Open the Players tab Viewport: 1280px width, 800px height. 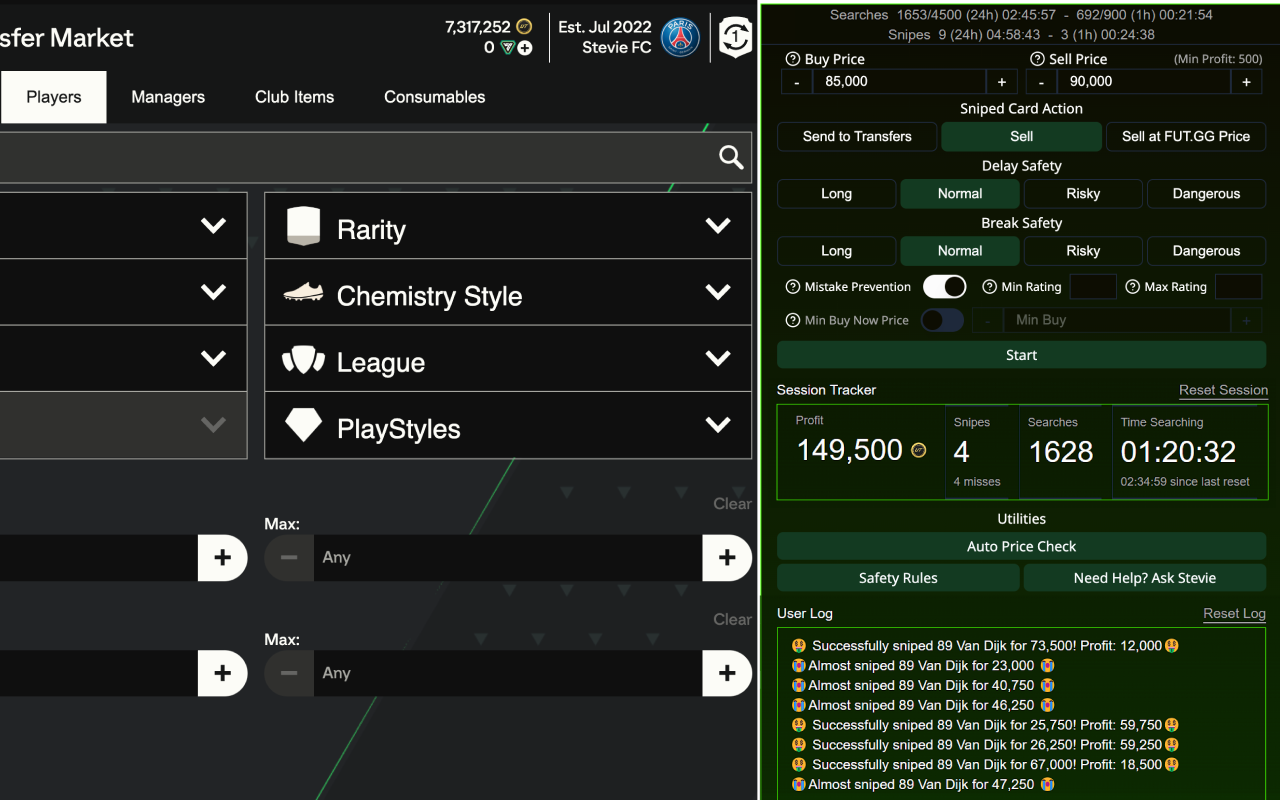pyautogui.click(x=54, y=97)
